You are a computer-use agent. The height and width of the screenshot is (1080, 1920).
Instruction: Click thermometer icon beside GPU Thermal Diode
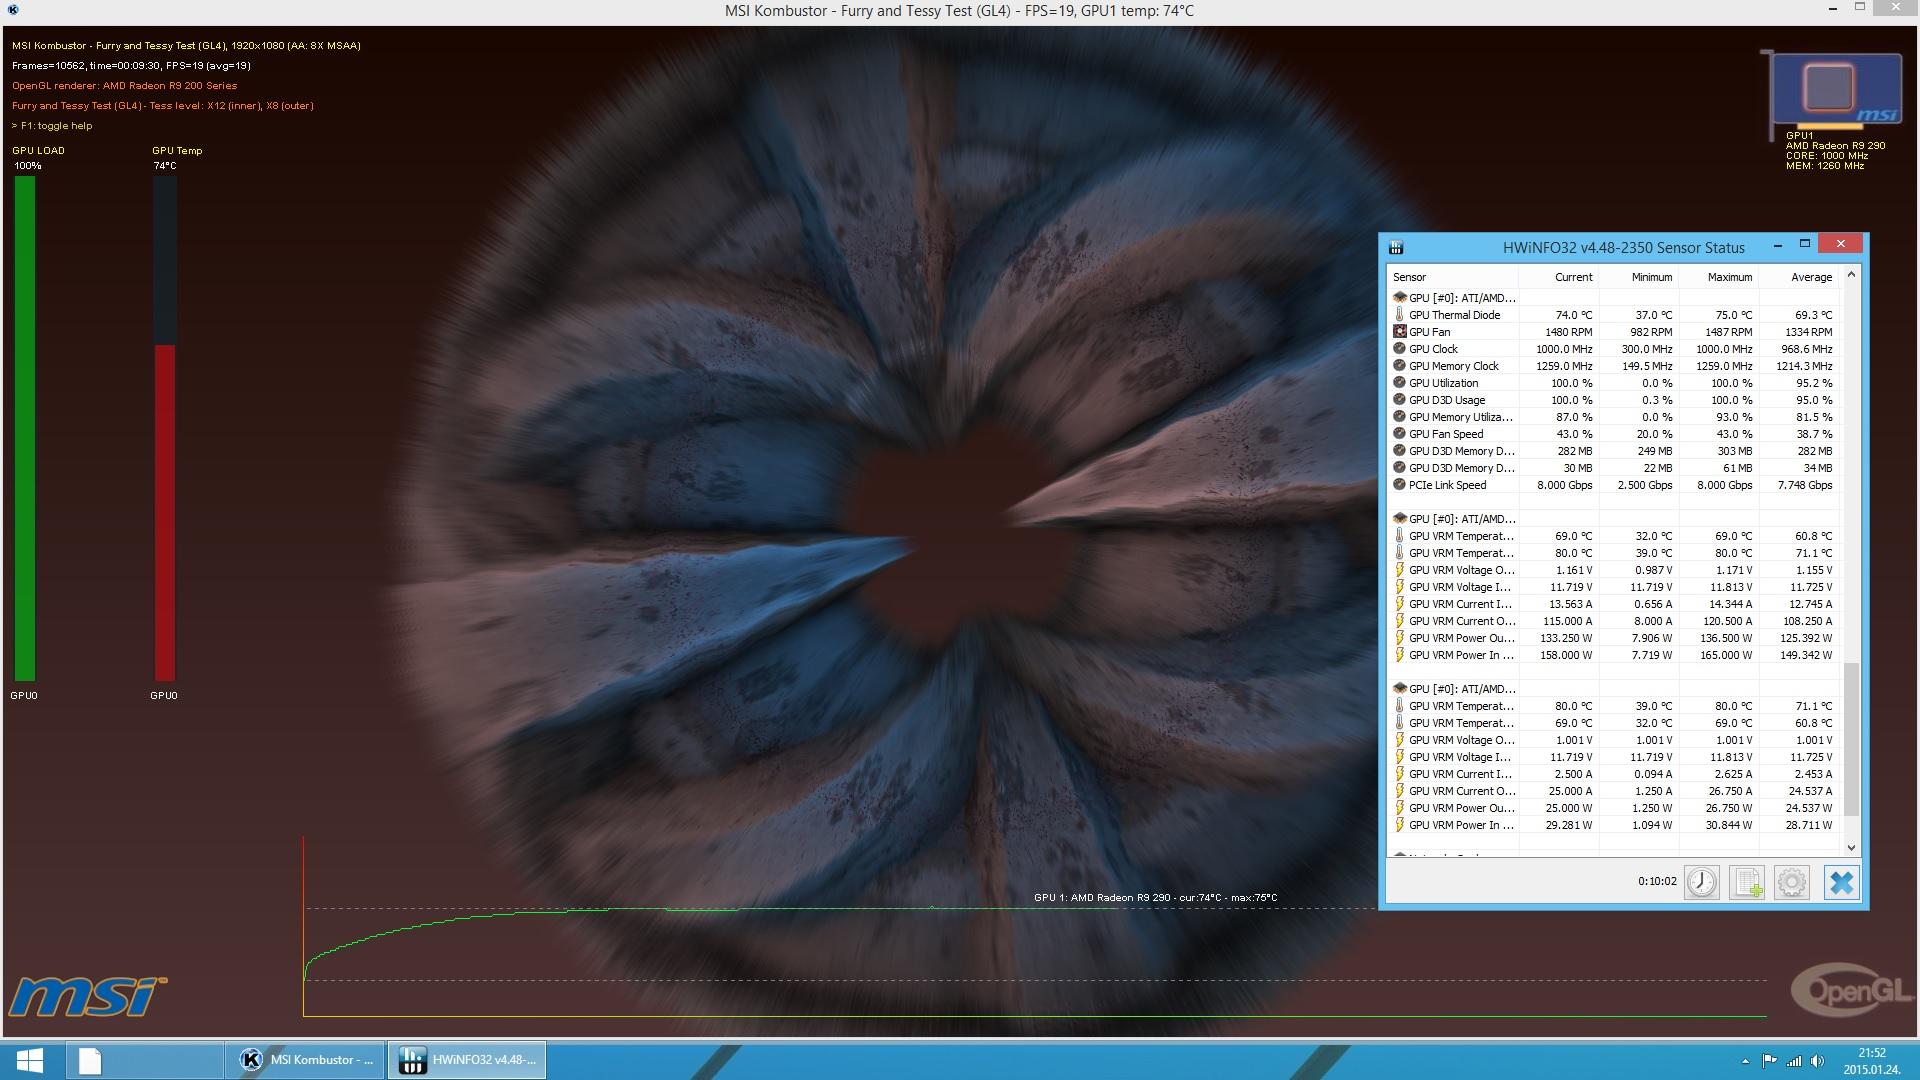1399,314
